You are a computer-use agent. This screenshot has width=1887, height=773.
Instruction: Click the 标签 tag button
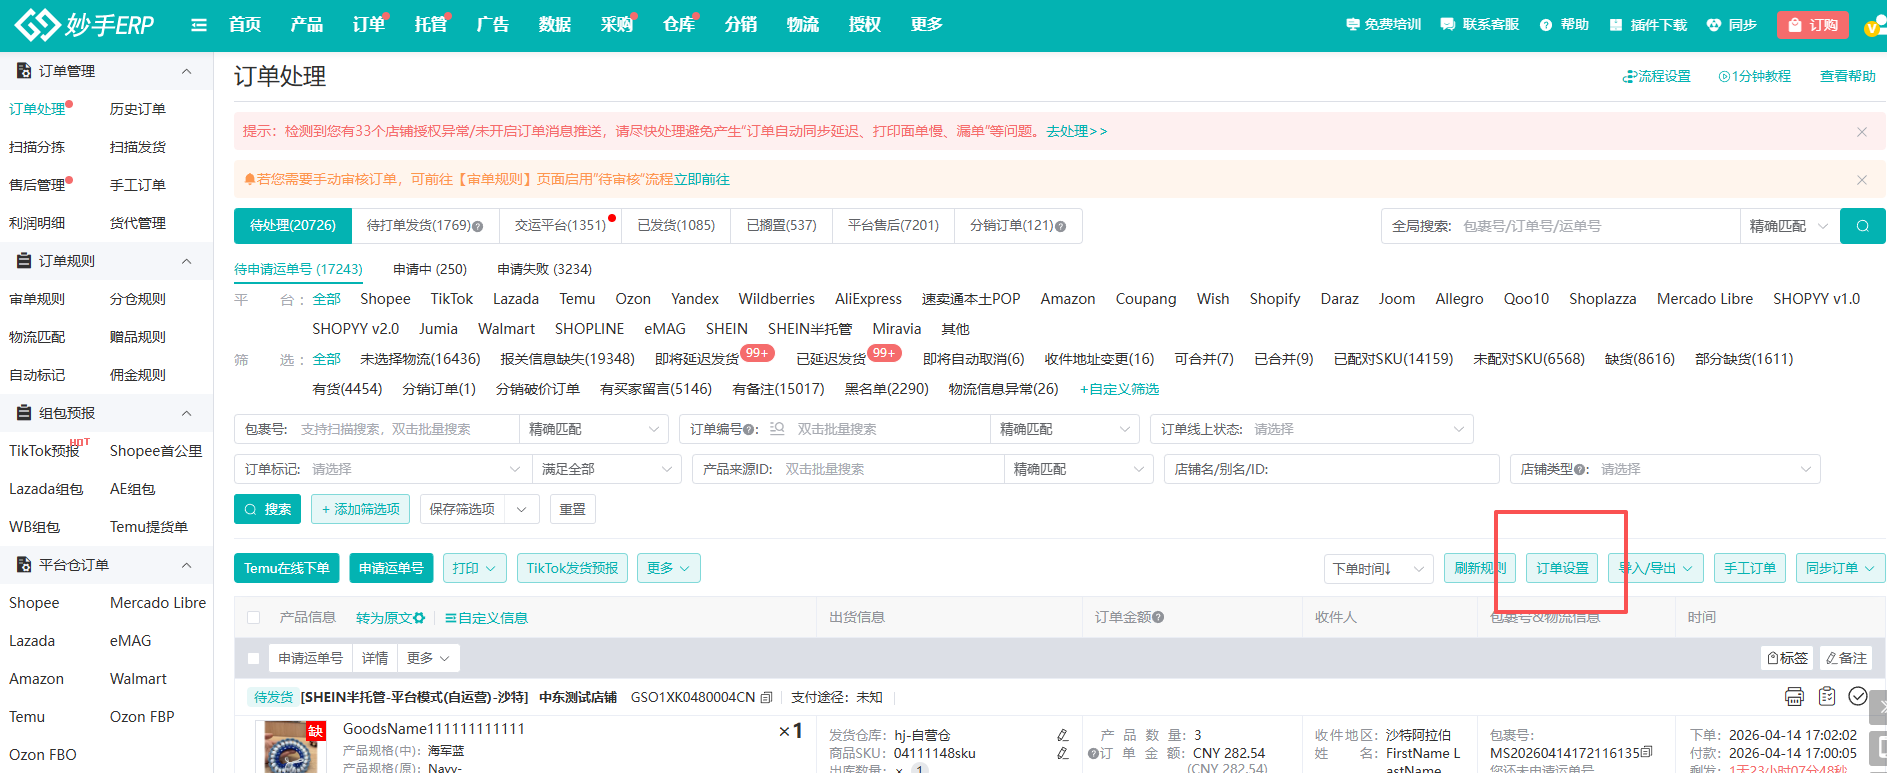click(1788, 658)
